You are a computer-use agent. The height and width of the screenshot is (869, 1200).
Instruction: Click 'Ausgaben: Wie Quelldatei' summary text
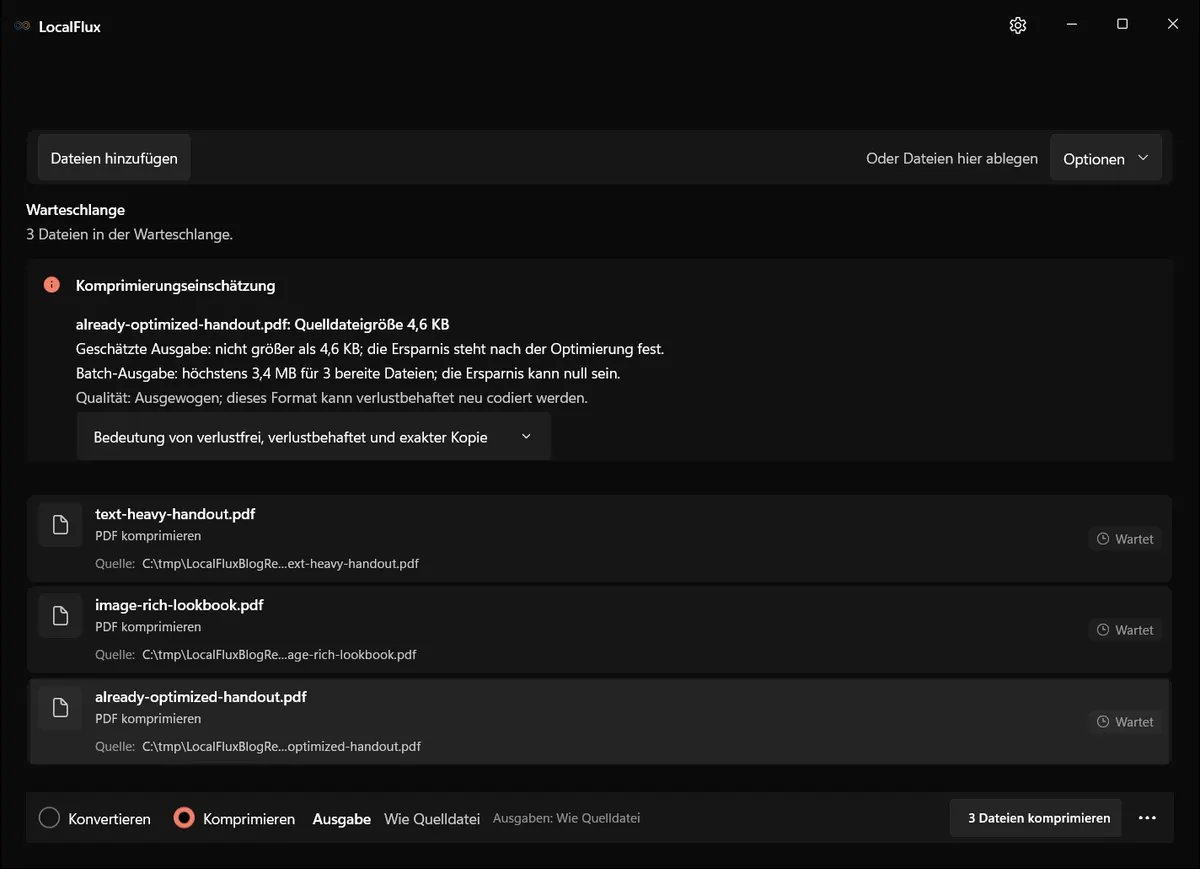click(x=567, y=818)
